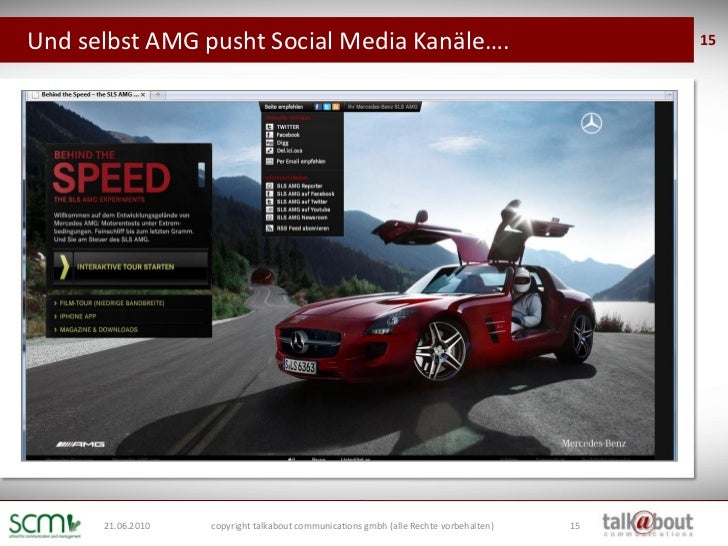Select Per Email empfehlen

301,162
